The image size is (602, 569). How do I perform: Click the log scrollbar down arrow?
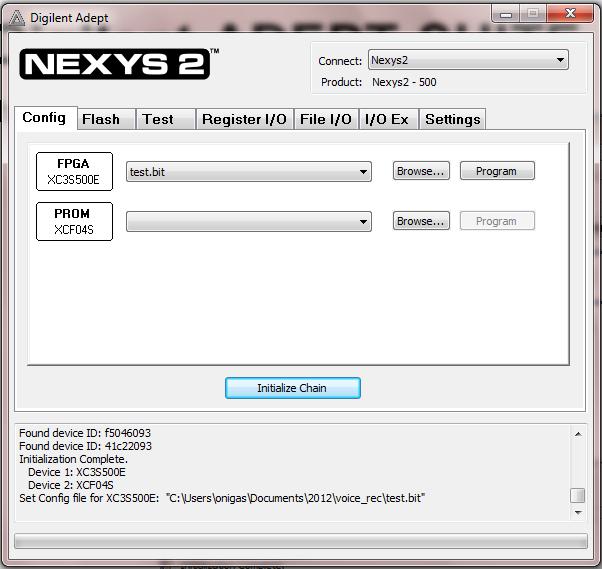pyautogui.click(x=578, y=513)
